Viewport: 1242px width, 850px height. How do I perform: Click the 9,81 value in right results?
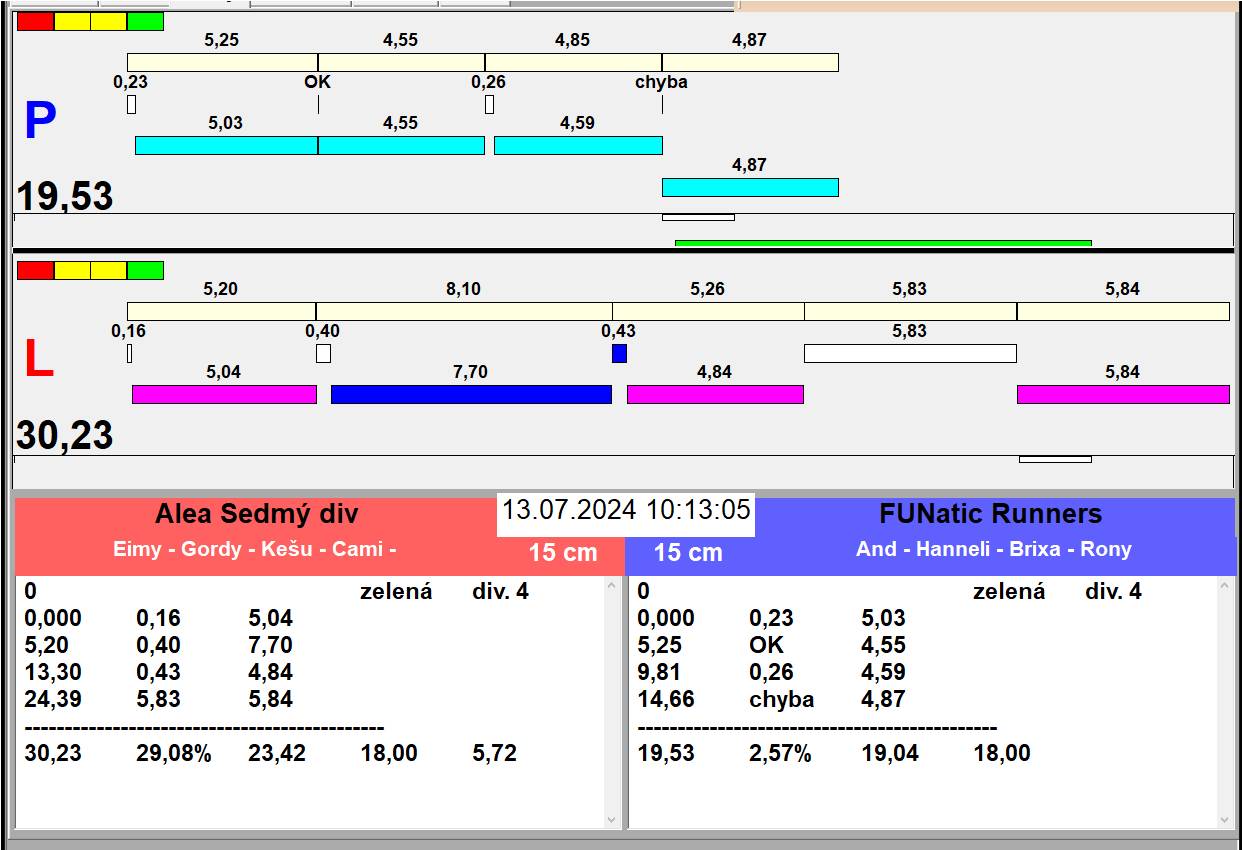coord(660,672)
